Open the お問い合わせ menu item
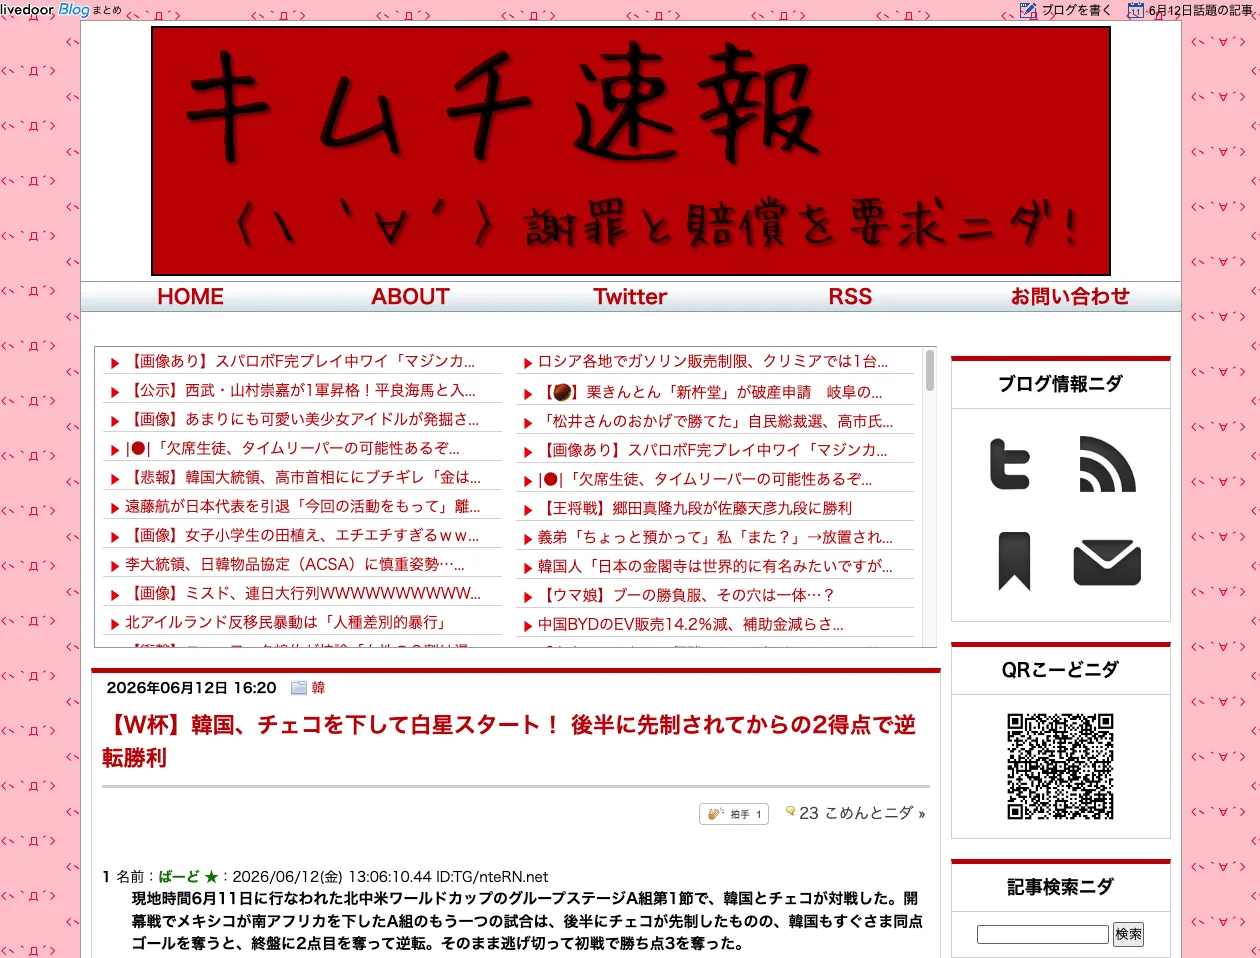Screen dimensions: 1260x958 coord(1070,296)
